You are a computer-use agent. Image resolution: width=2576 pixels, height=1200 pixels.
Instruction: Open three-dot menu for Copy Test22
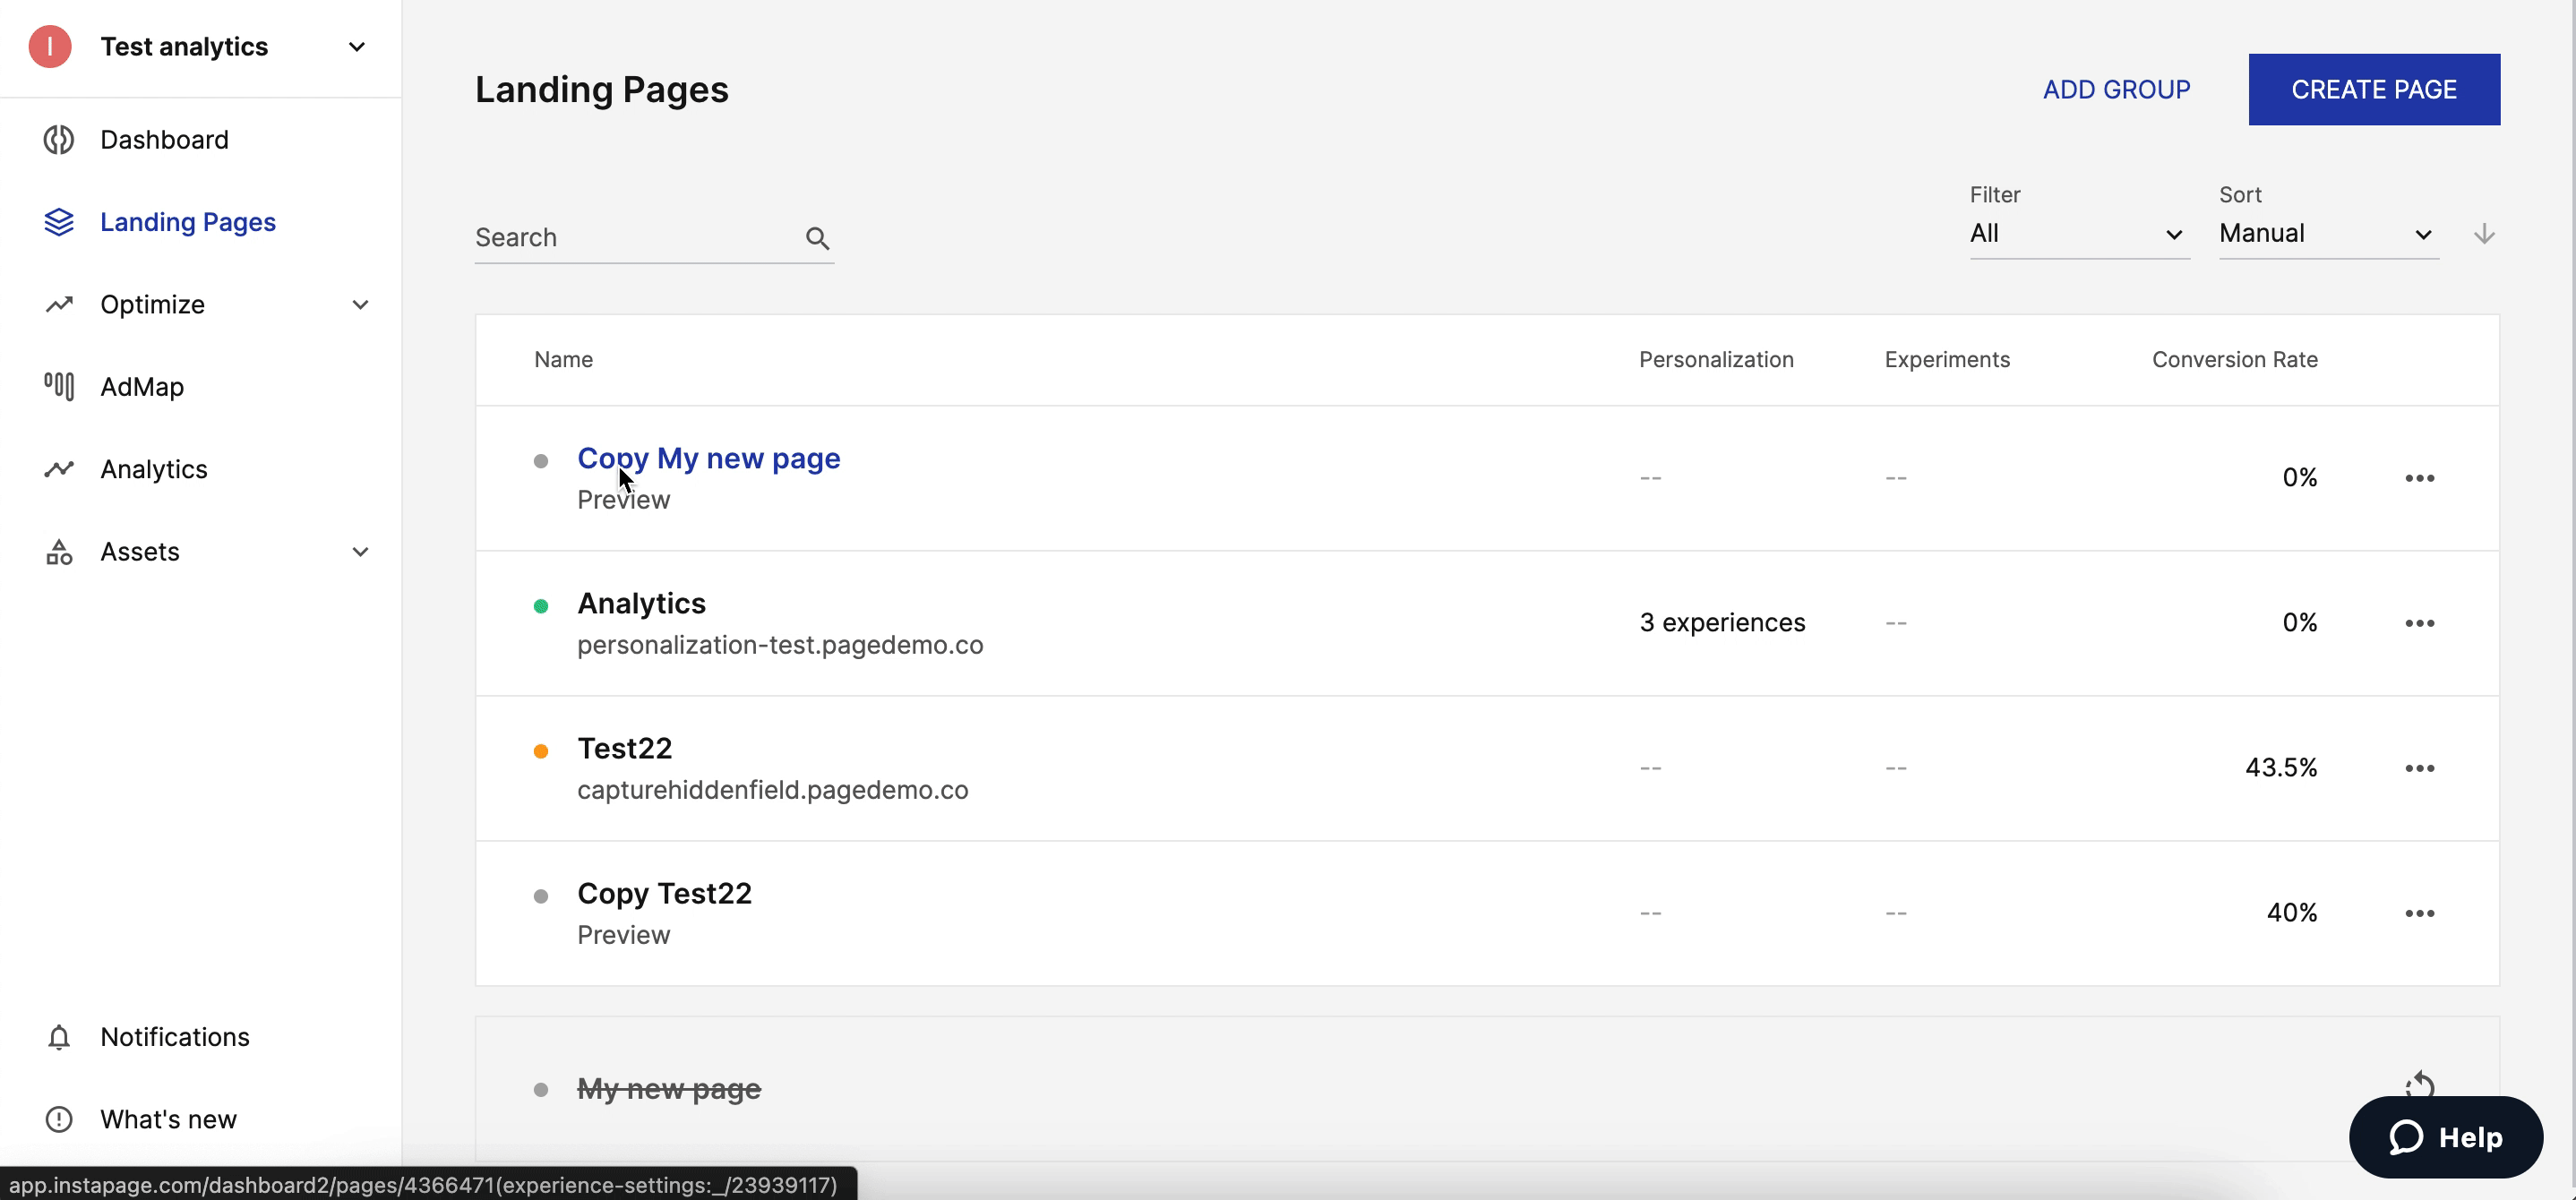(2419, 913)
